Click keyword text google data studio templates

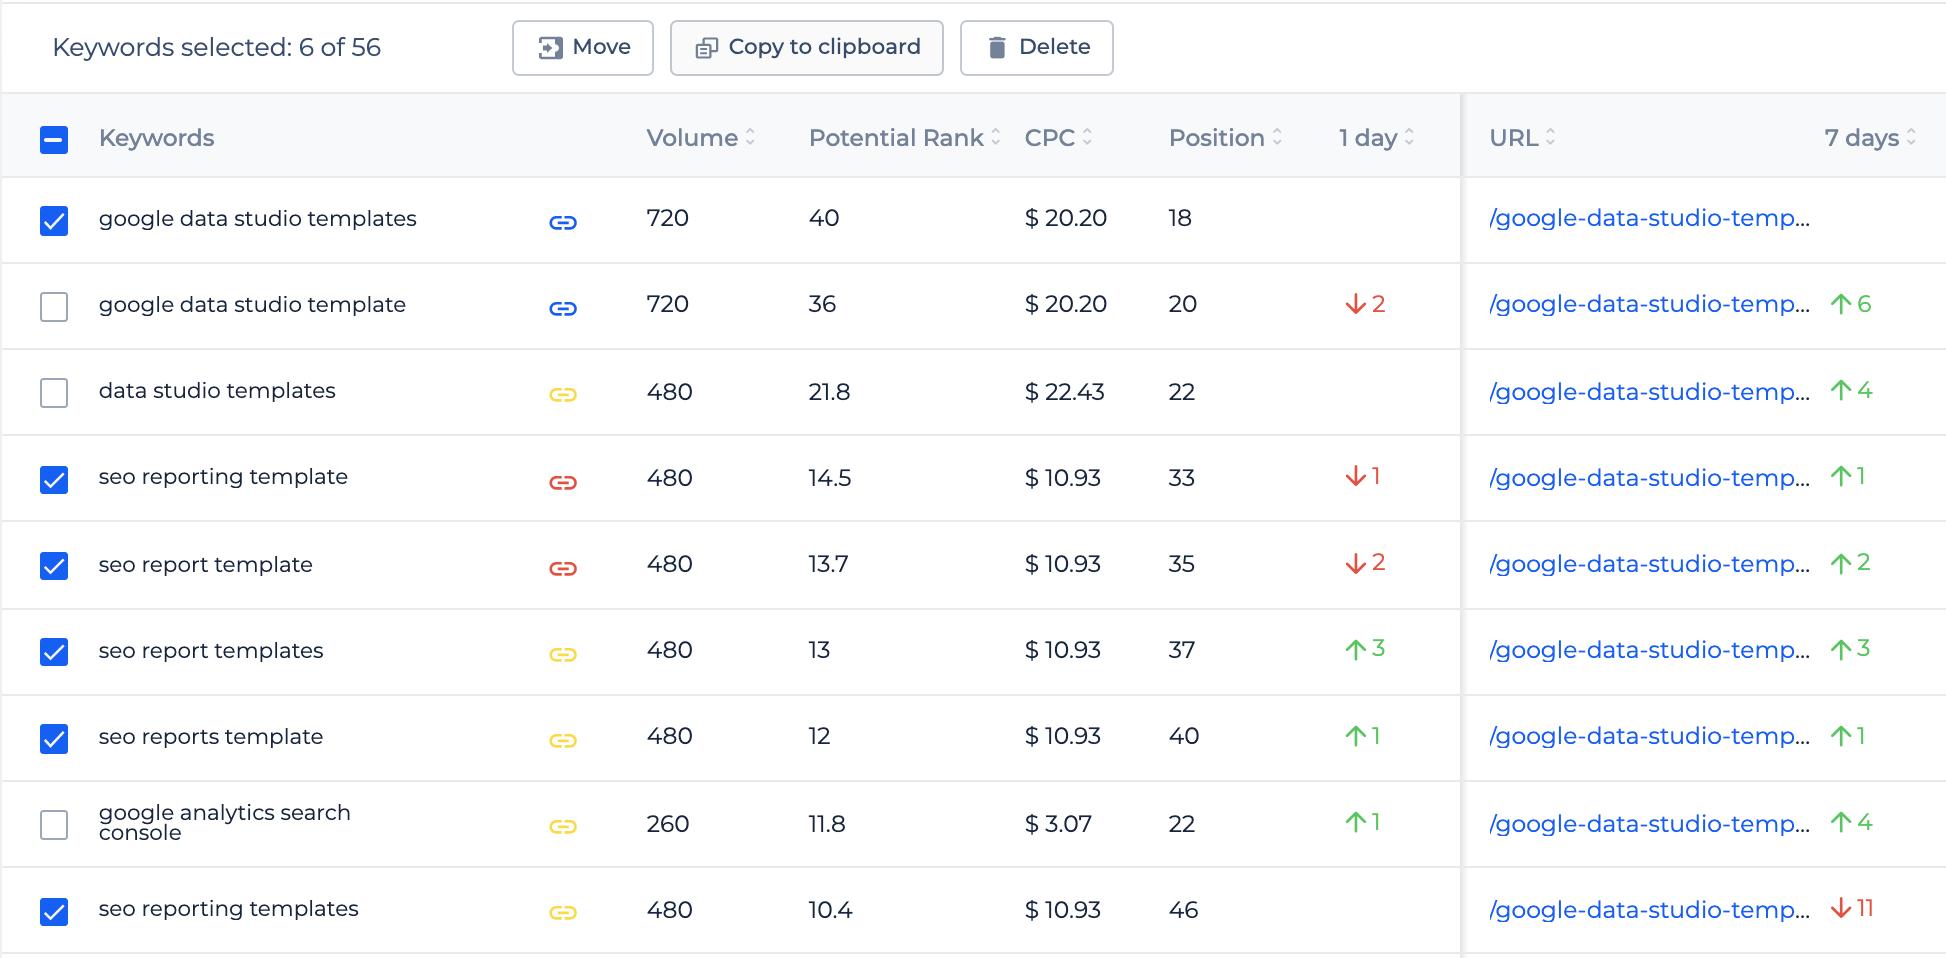click(257, 219)
